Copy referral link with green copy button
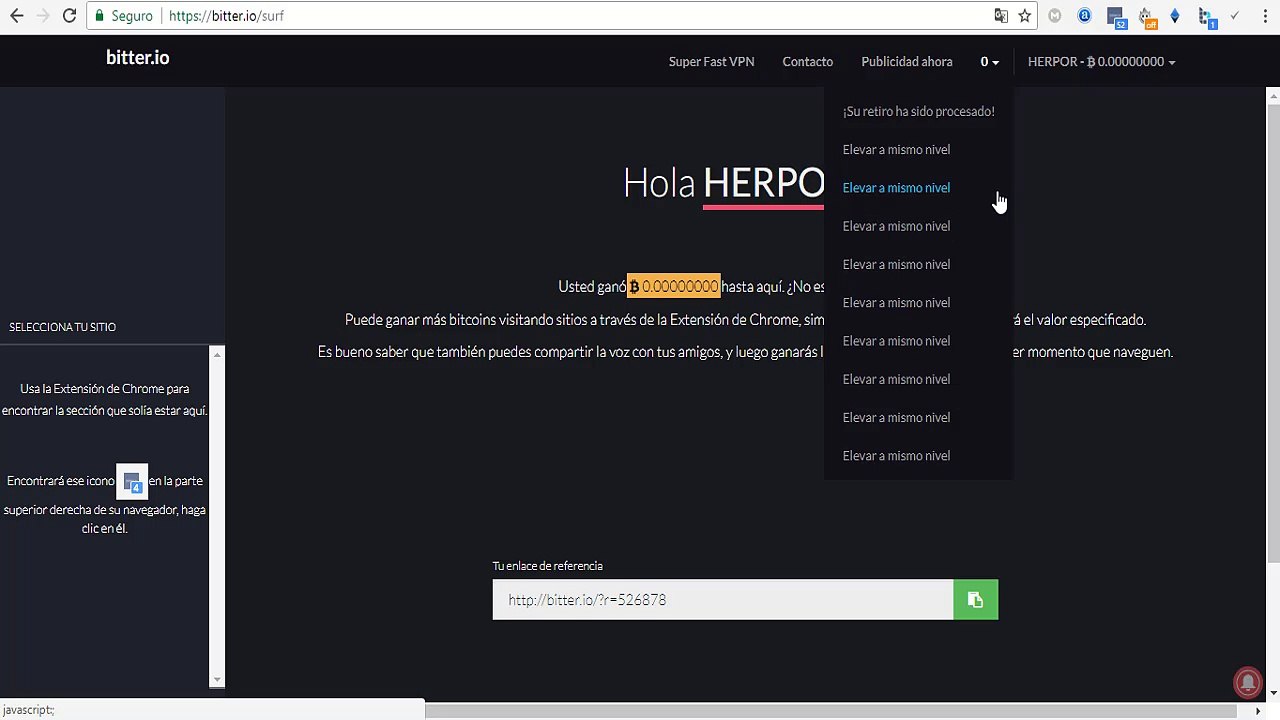 click(976, 600)
